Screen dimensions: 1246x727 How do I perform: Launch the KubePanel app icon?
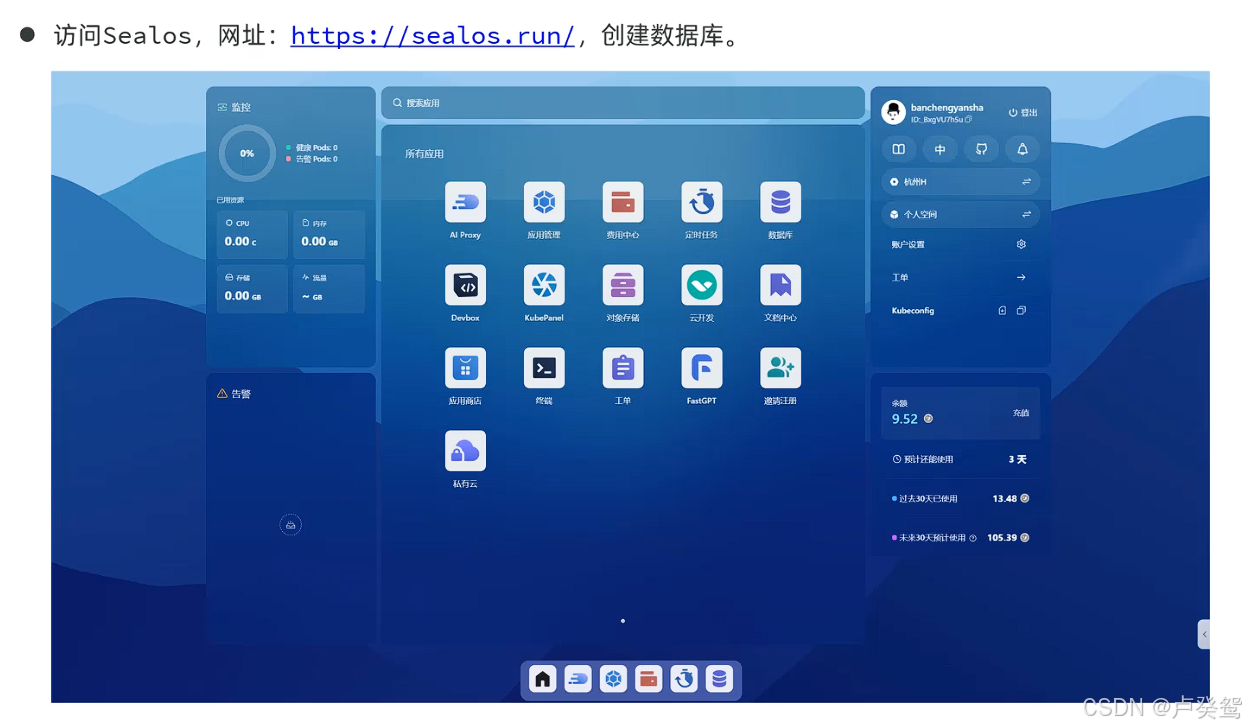544,285
